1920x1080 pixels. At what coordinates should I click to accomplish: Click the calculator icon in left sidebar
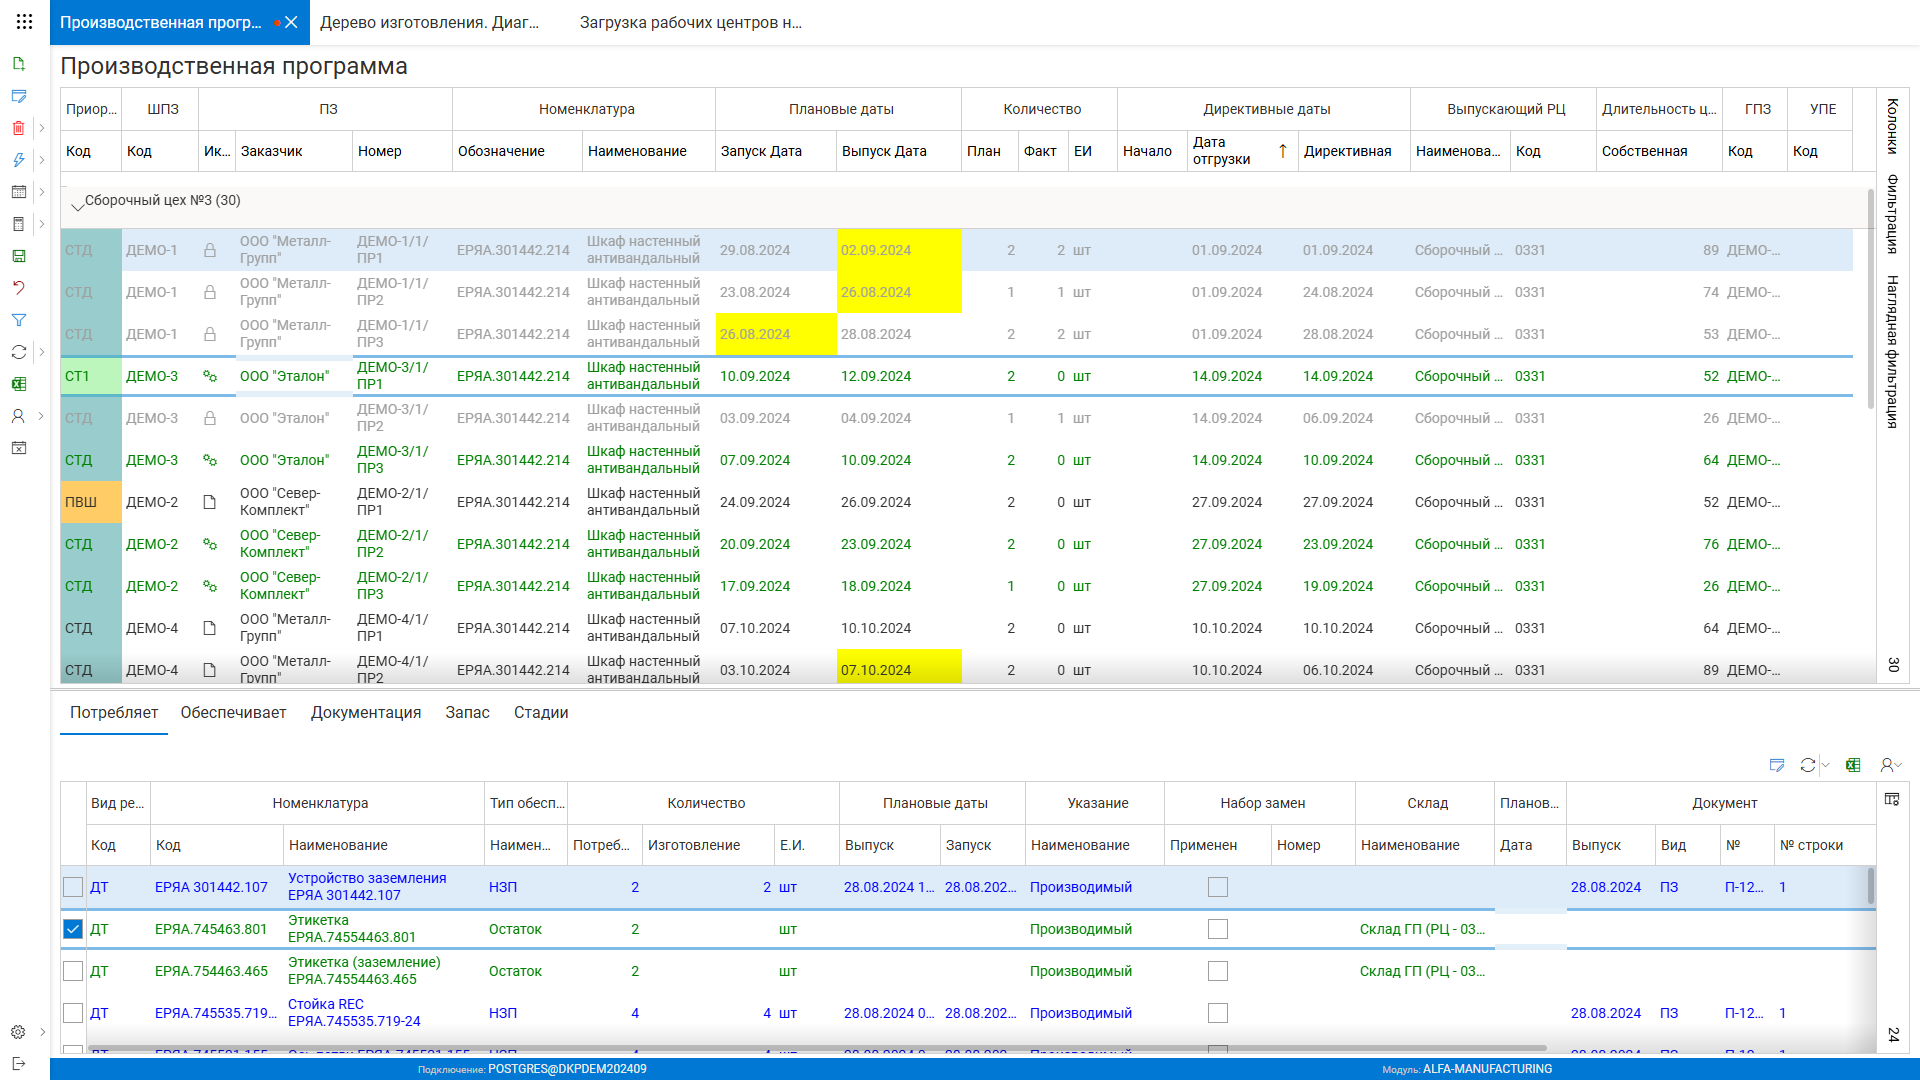(x=18, y=224)
